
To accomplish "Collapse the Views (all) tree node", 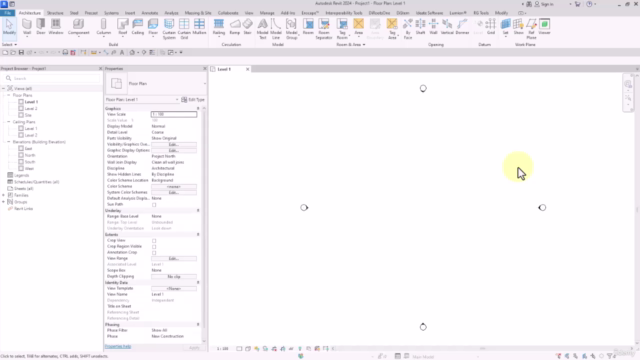I will tap(4, 88).
